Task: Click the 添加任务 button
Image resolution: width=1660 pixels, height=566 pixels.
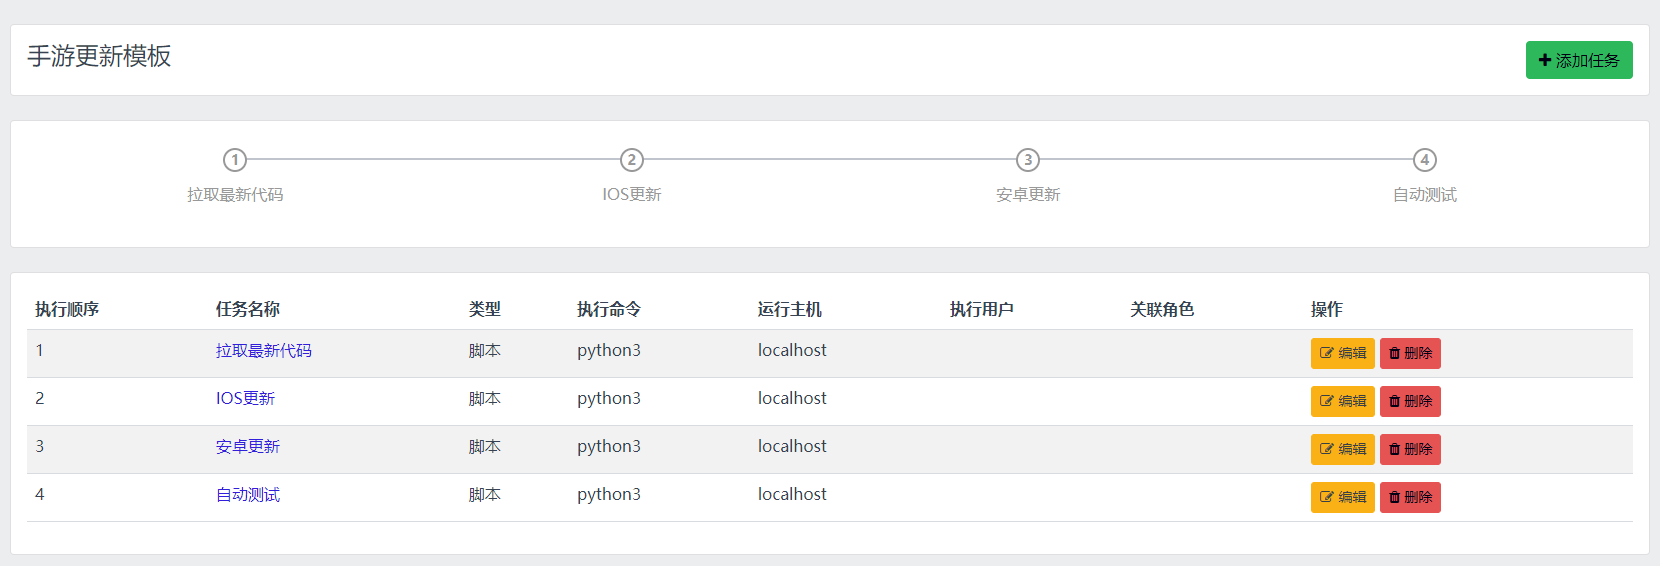Action: [x=1578, y=60]
